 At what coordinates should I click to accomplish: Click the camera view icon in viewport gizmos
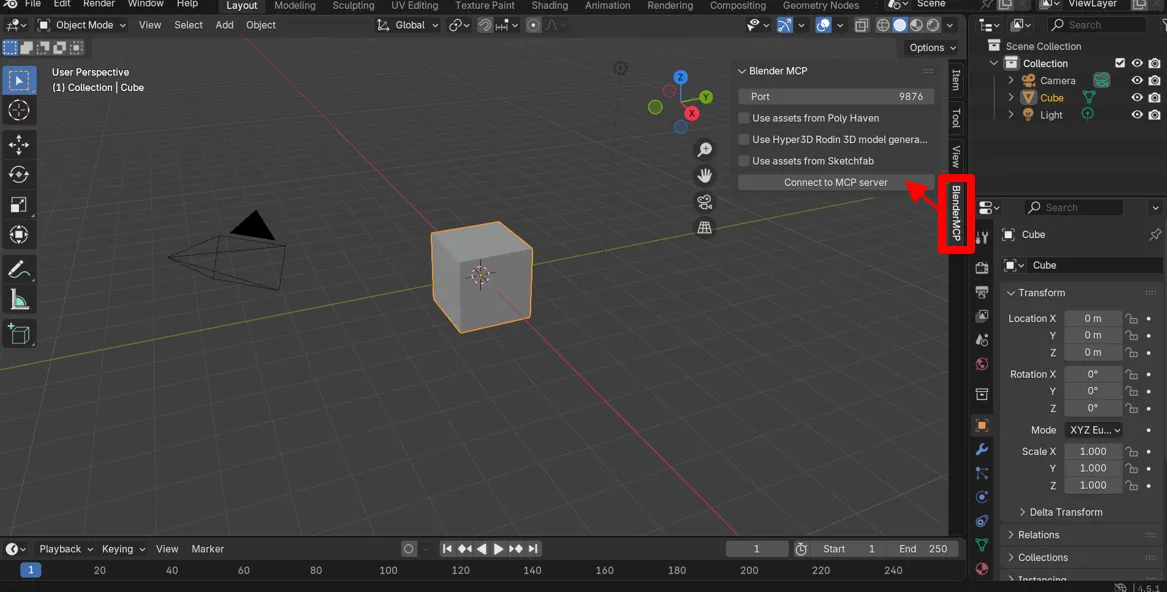(x=704, y=201)
